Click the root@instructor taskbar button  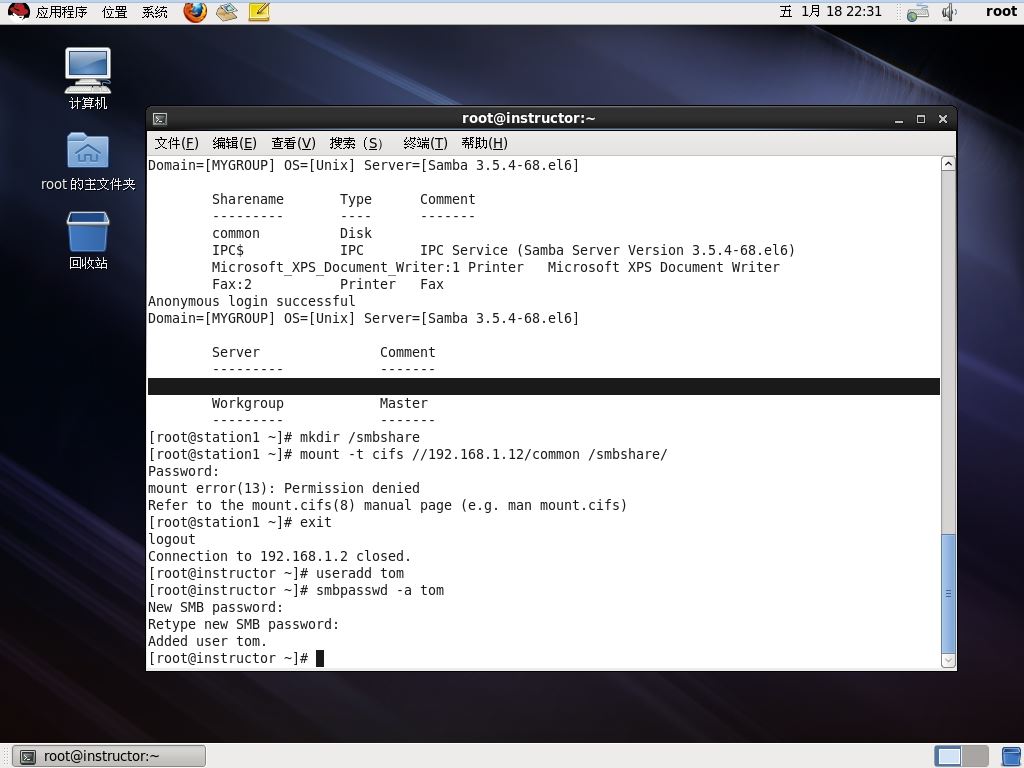coord(110,756)
